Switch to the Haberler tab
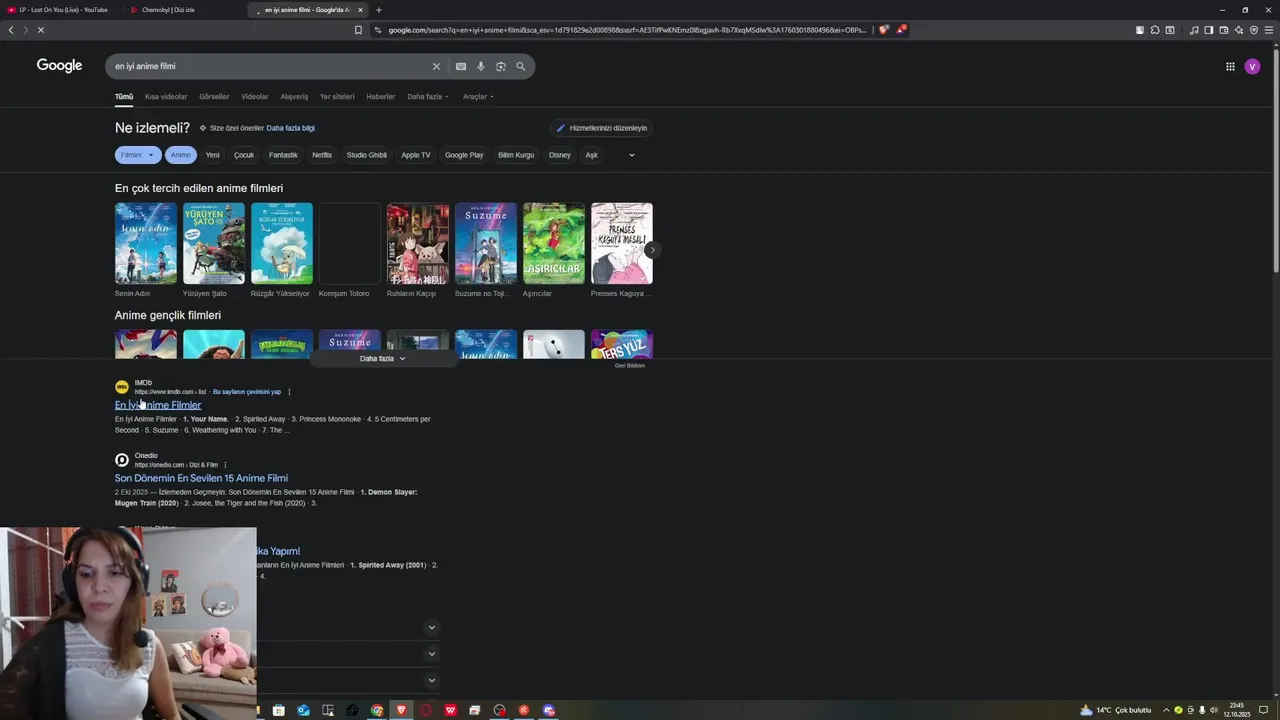 381,97
